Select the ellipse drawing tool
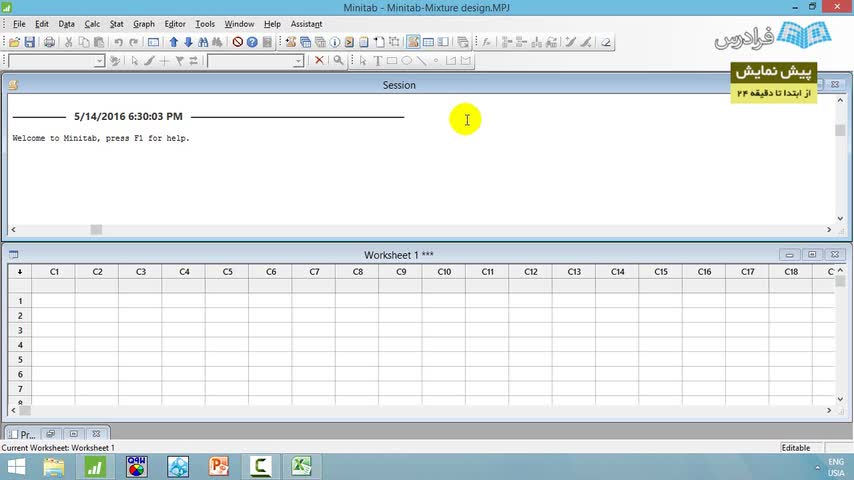 (x=406, y=61)
